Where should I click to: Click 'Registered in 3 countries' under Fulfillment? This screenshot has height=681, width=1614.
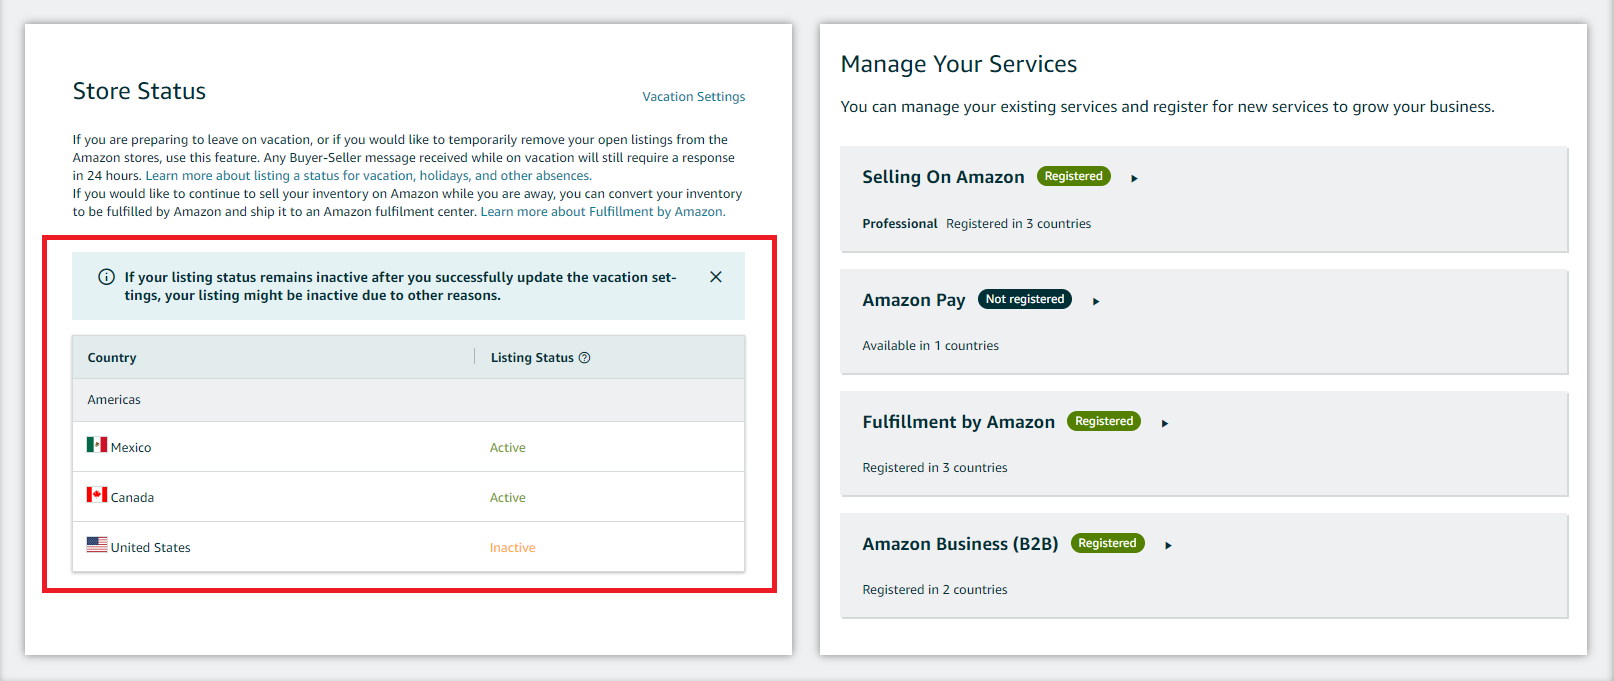934,468
